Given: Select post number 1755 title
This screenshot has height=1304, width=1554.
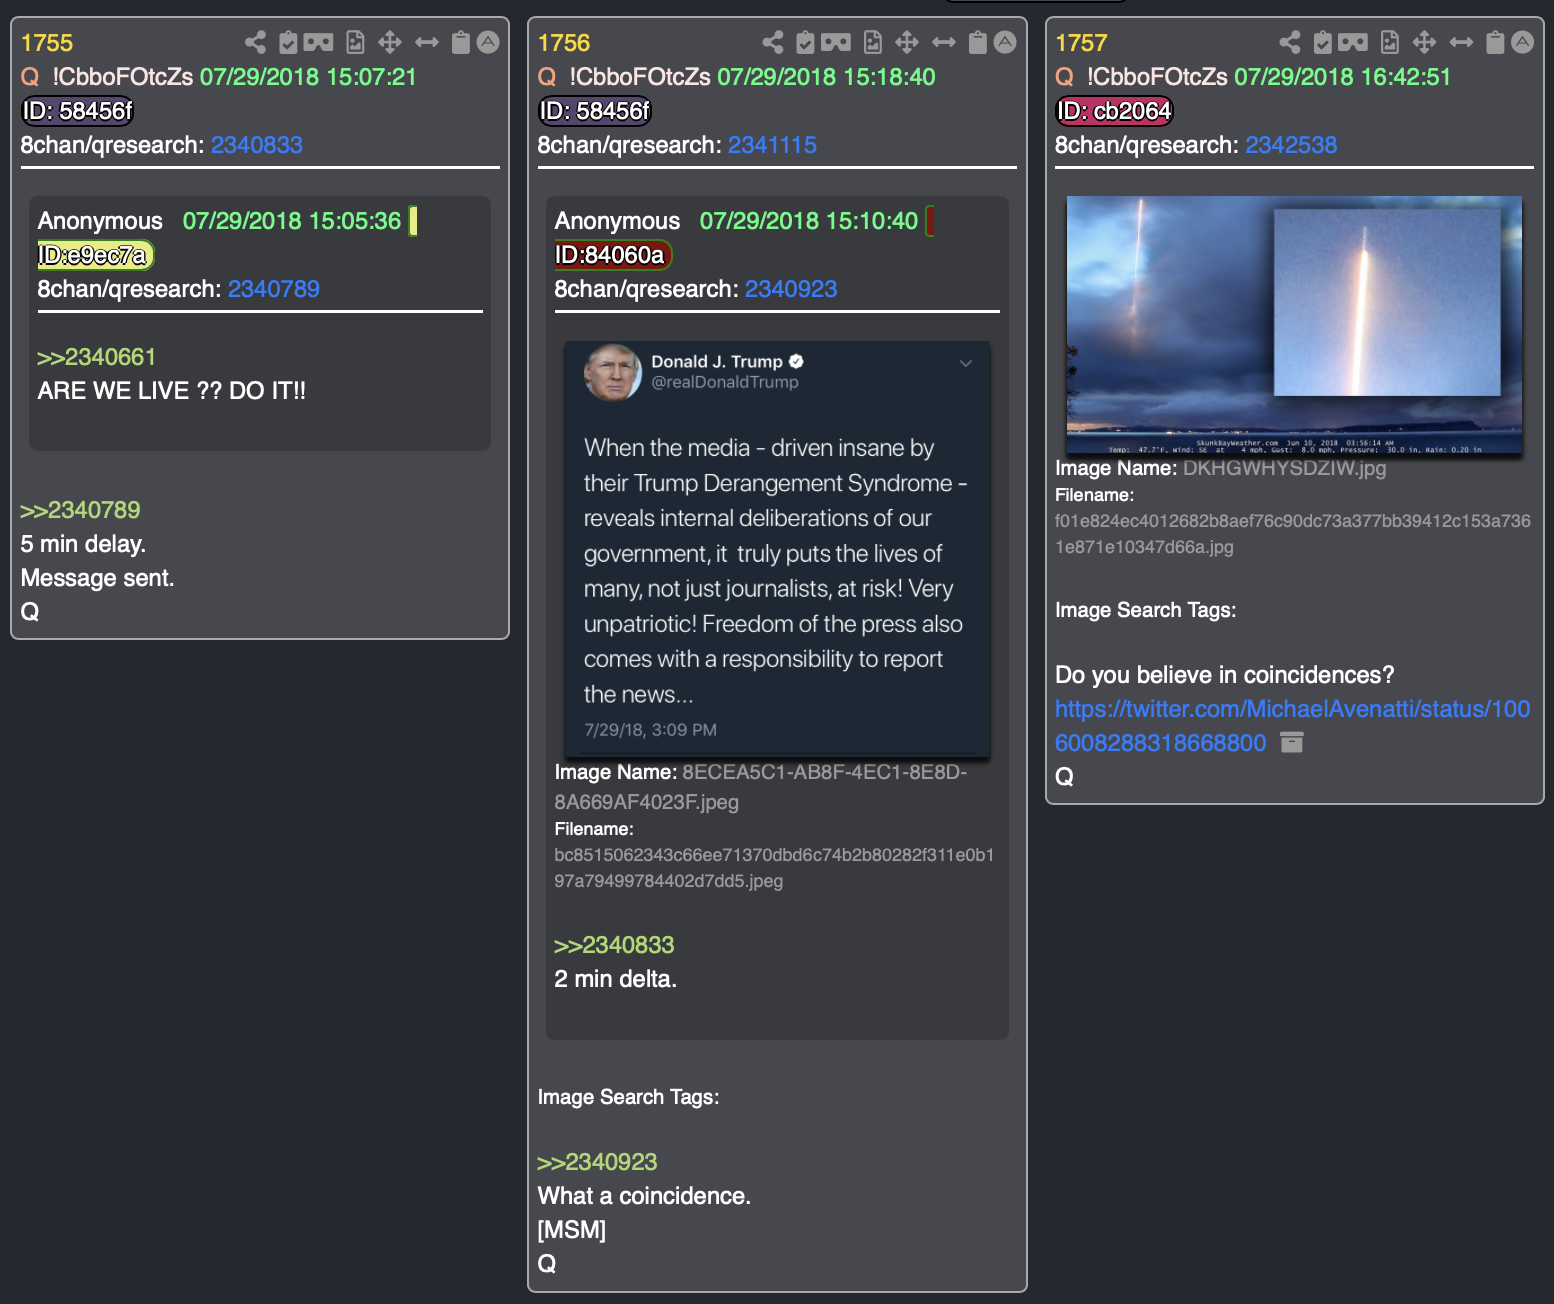Looking at the screenshot, I should [x=47, y=43].
